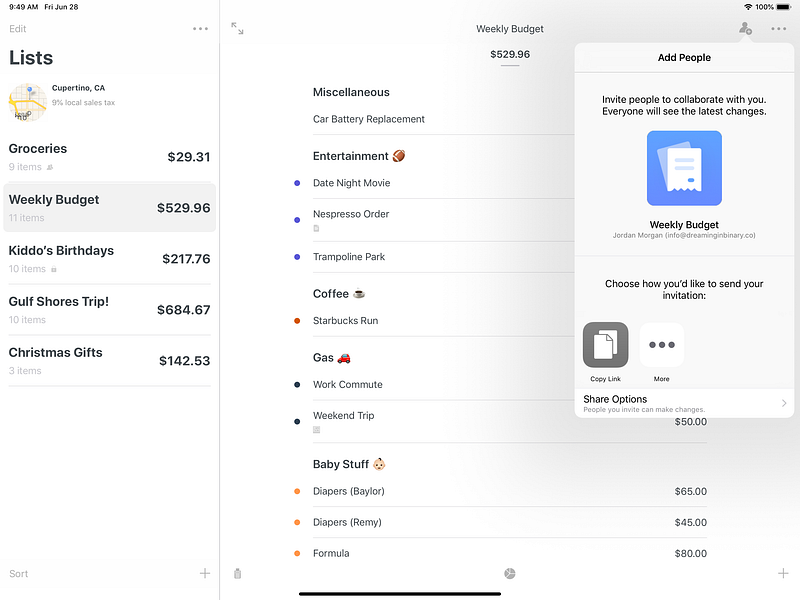Tap the Add People collaborator icon

point(745,29)
